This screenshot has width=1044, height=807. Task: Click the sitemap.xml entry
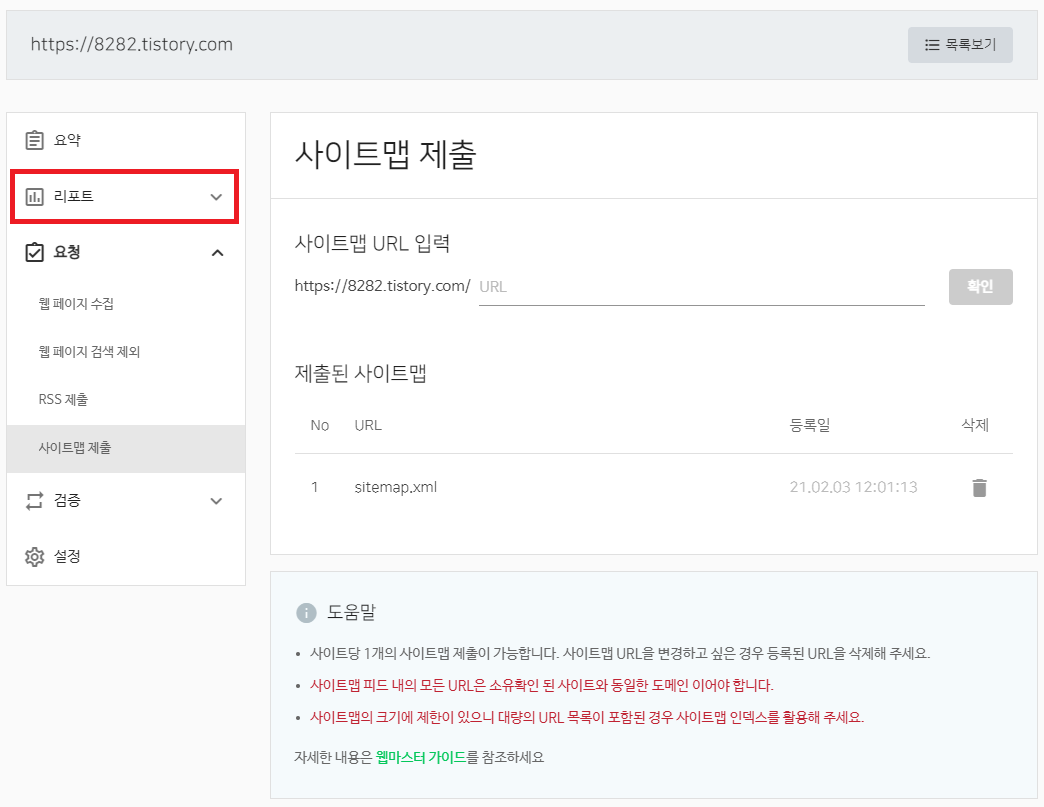[x=395, y=487]
